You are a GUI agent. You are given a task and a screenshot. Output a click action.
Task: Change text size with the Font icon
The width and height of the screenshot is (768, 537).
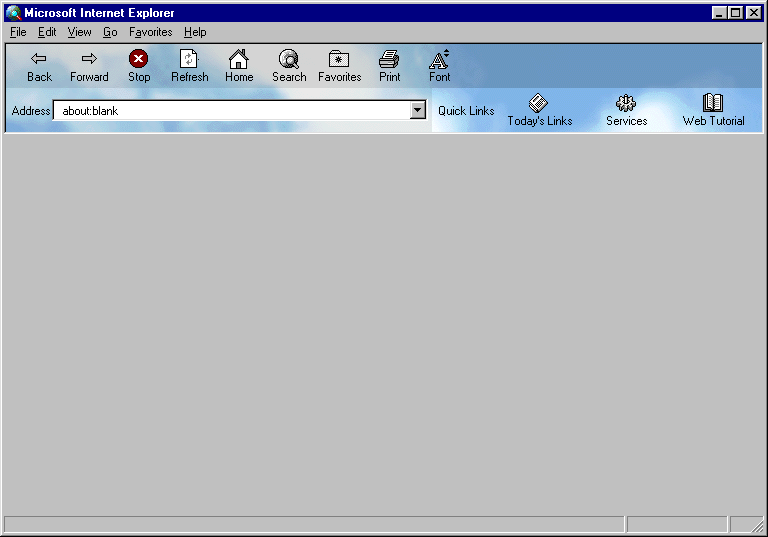pyautogui.click(x=439, y=66)
